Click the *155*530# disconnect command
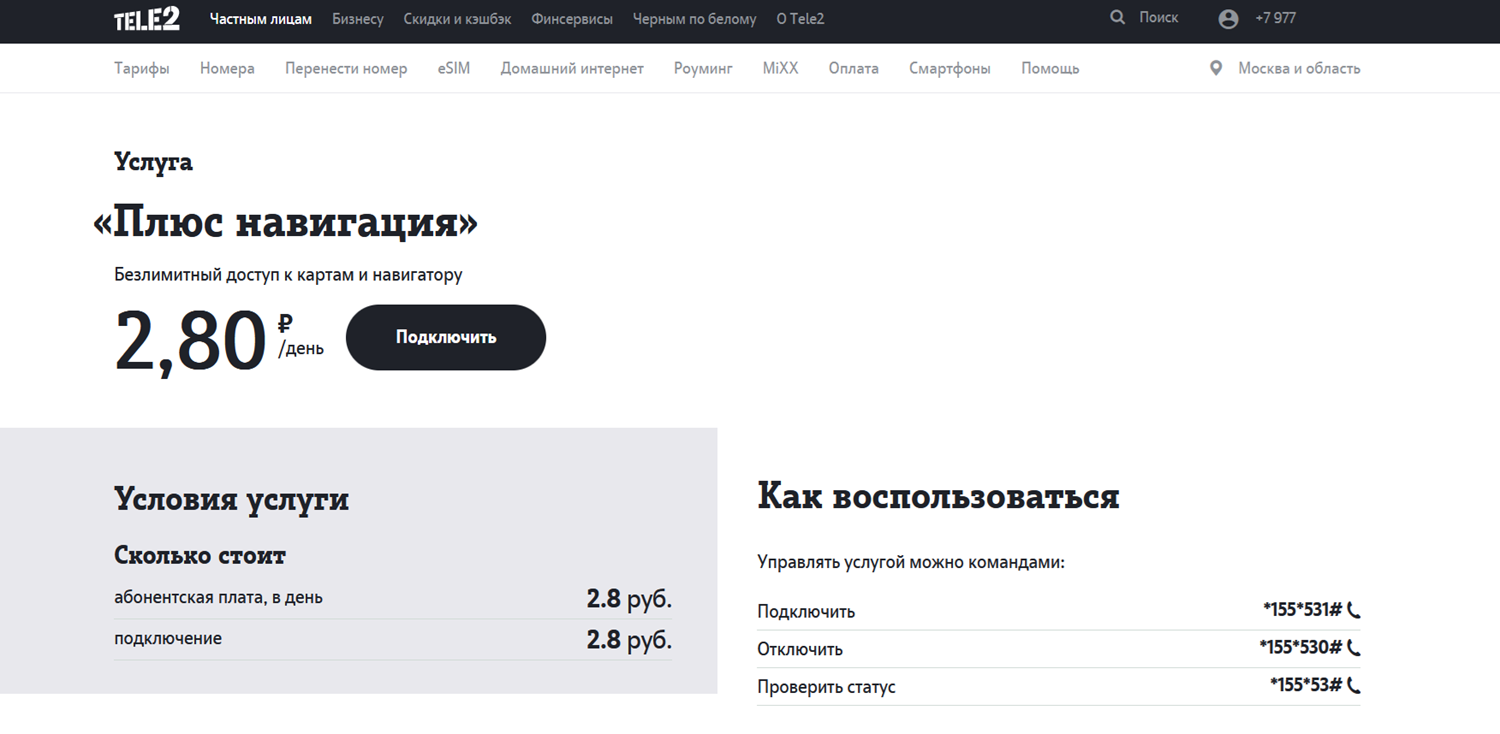Viewport: 1500px width, 734px height. [x=1301, y=648]
